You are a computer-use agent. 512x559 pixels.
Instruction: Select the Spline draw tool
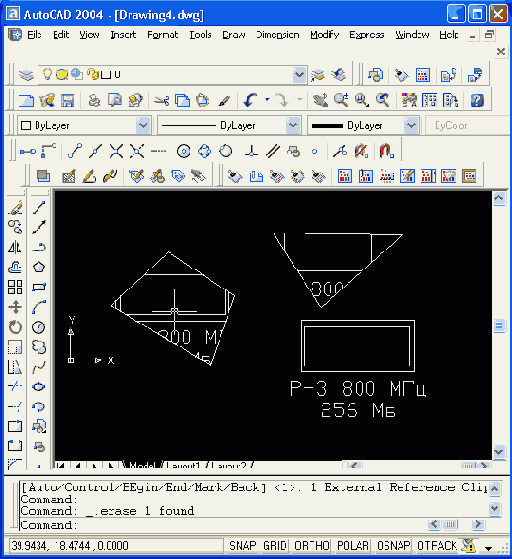click(x=39, y=367)
